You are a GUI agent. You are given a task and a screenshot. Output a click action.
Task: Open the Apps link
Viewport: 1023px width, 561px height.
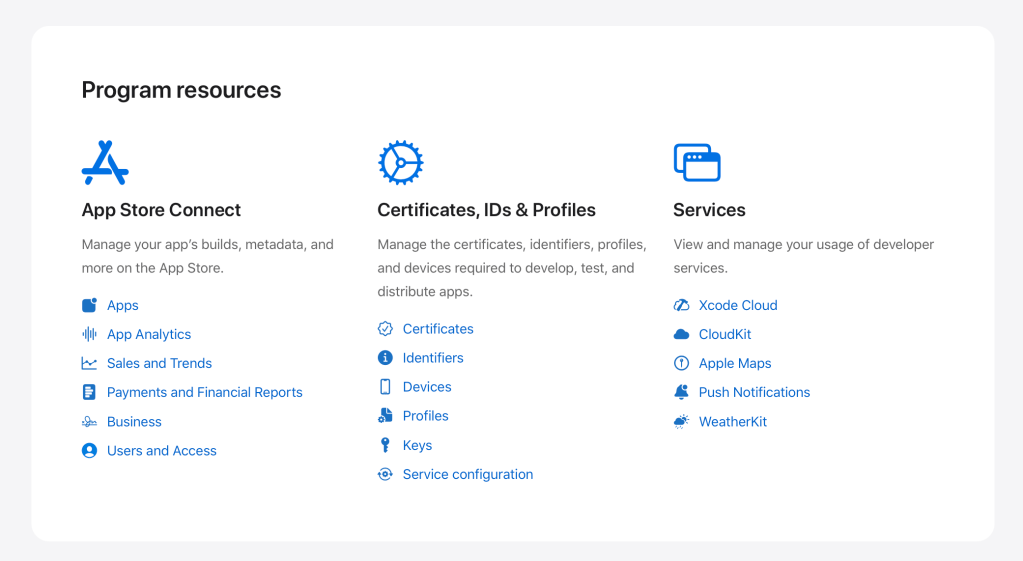tap(122, 306)
